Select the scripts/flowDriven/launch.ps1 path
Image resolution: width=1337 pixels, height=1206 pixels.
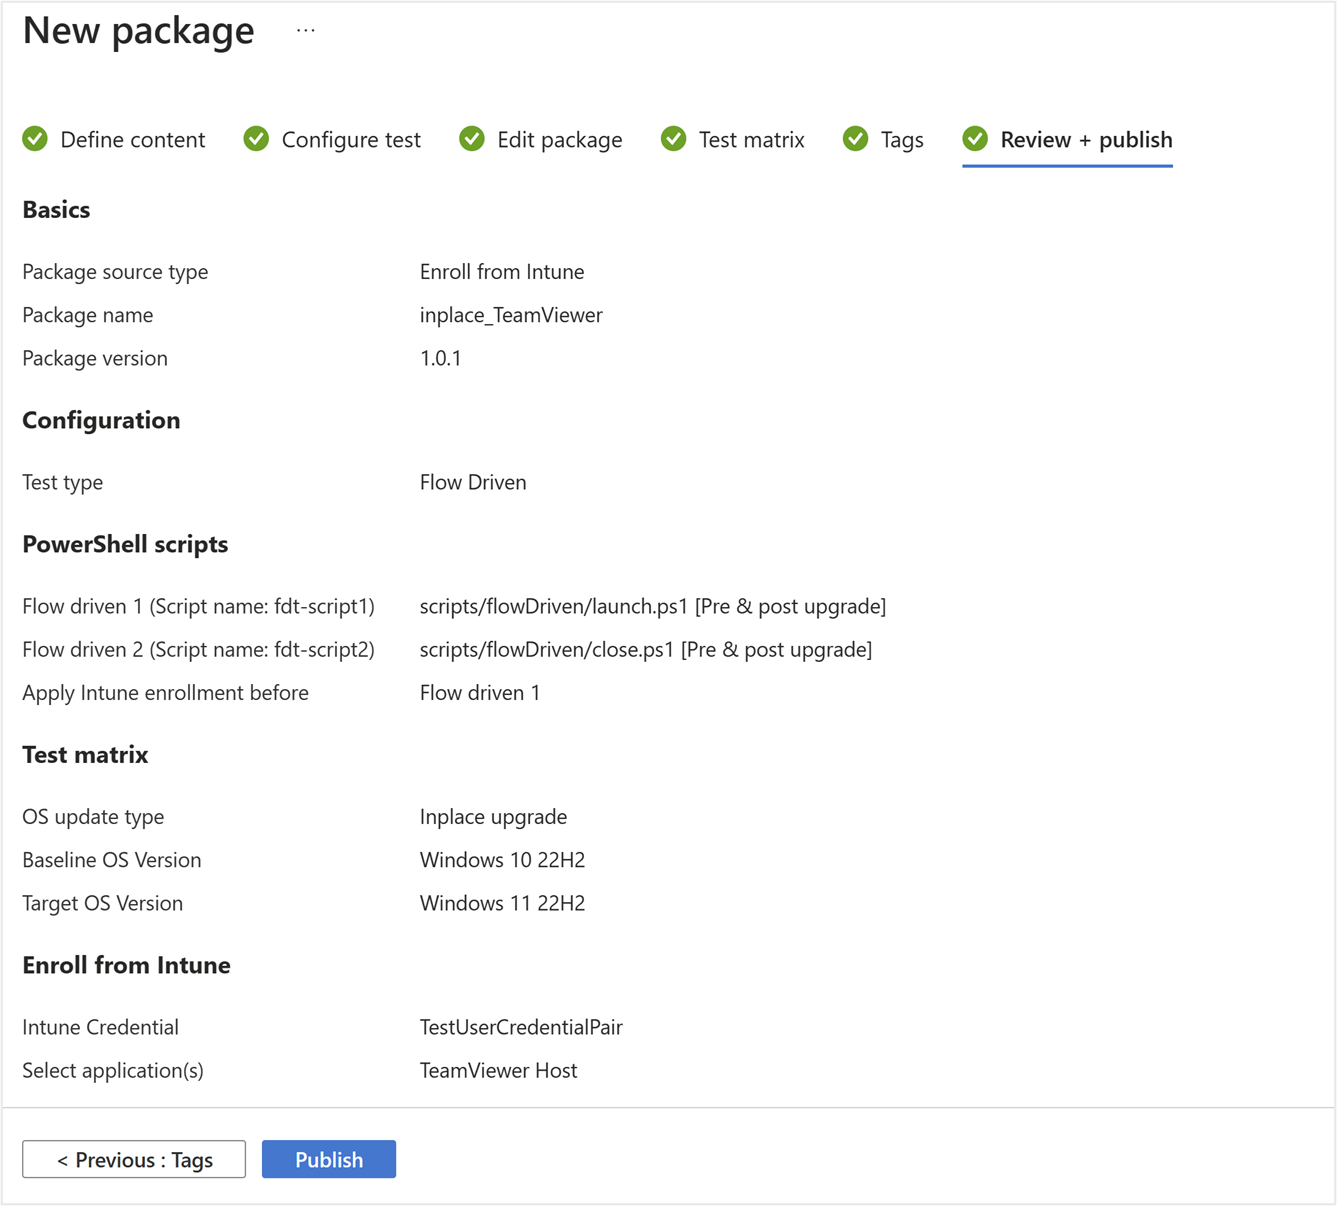[x=554, y=606]
